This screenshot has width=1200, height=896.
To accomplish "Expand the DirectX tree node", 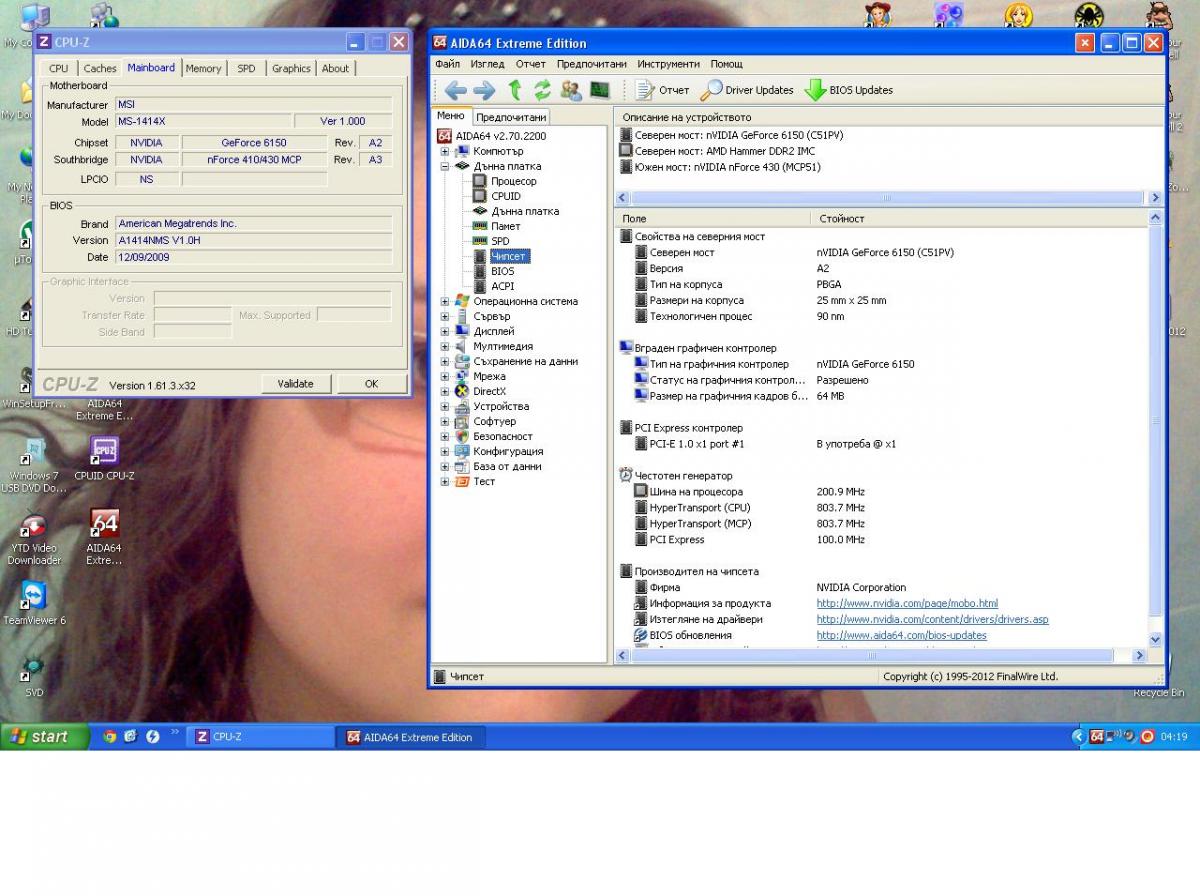I will point(445,391).
